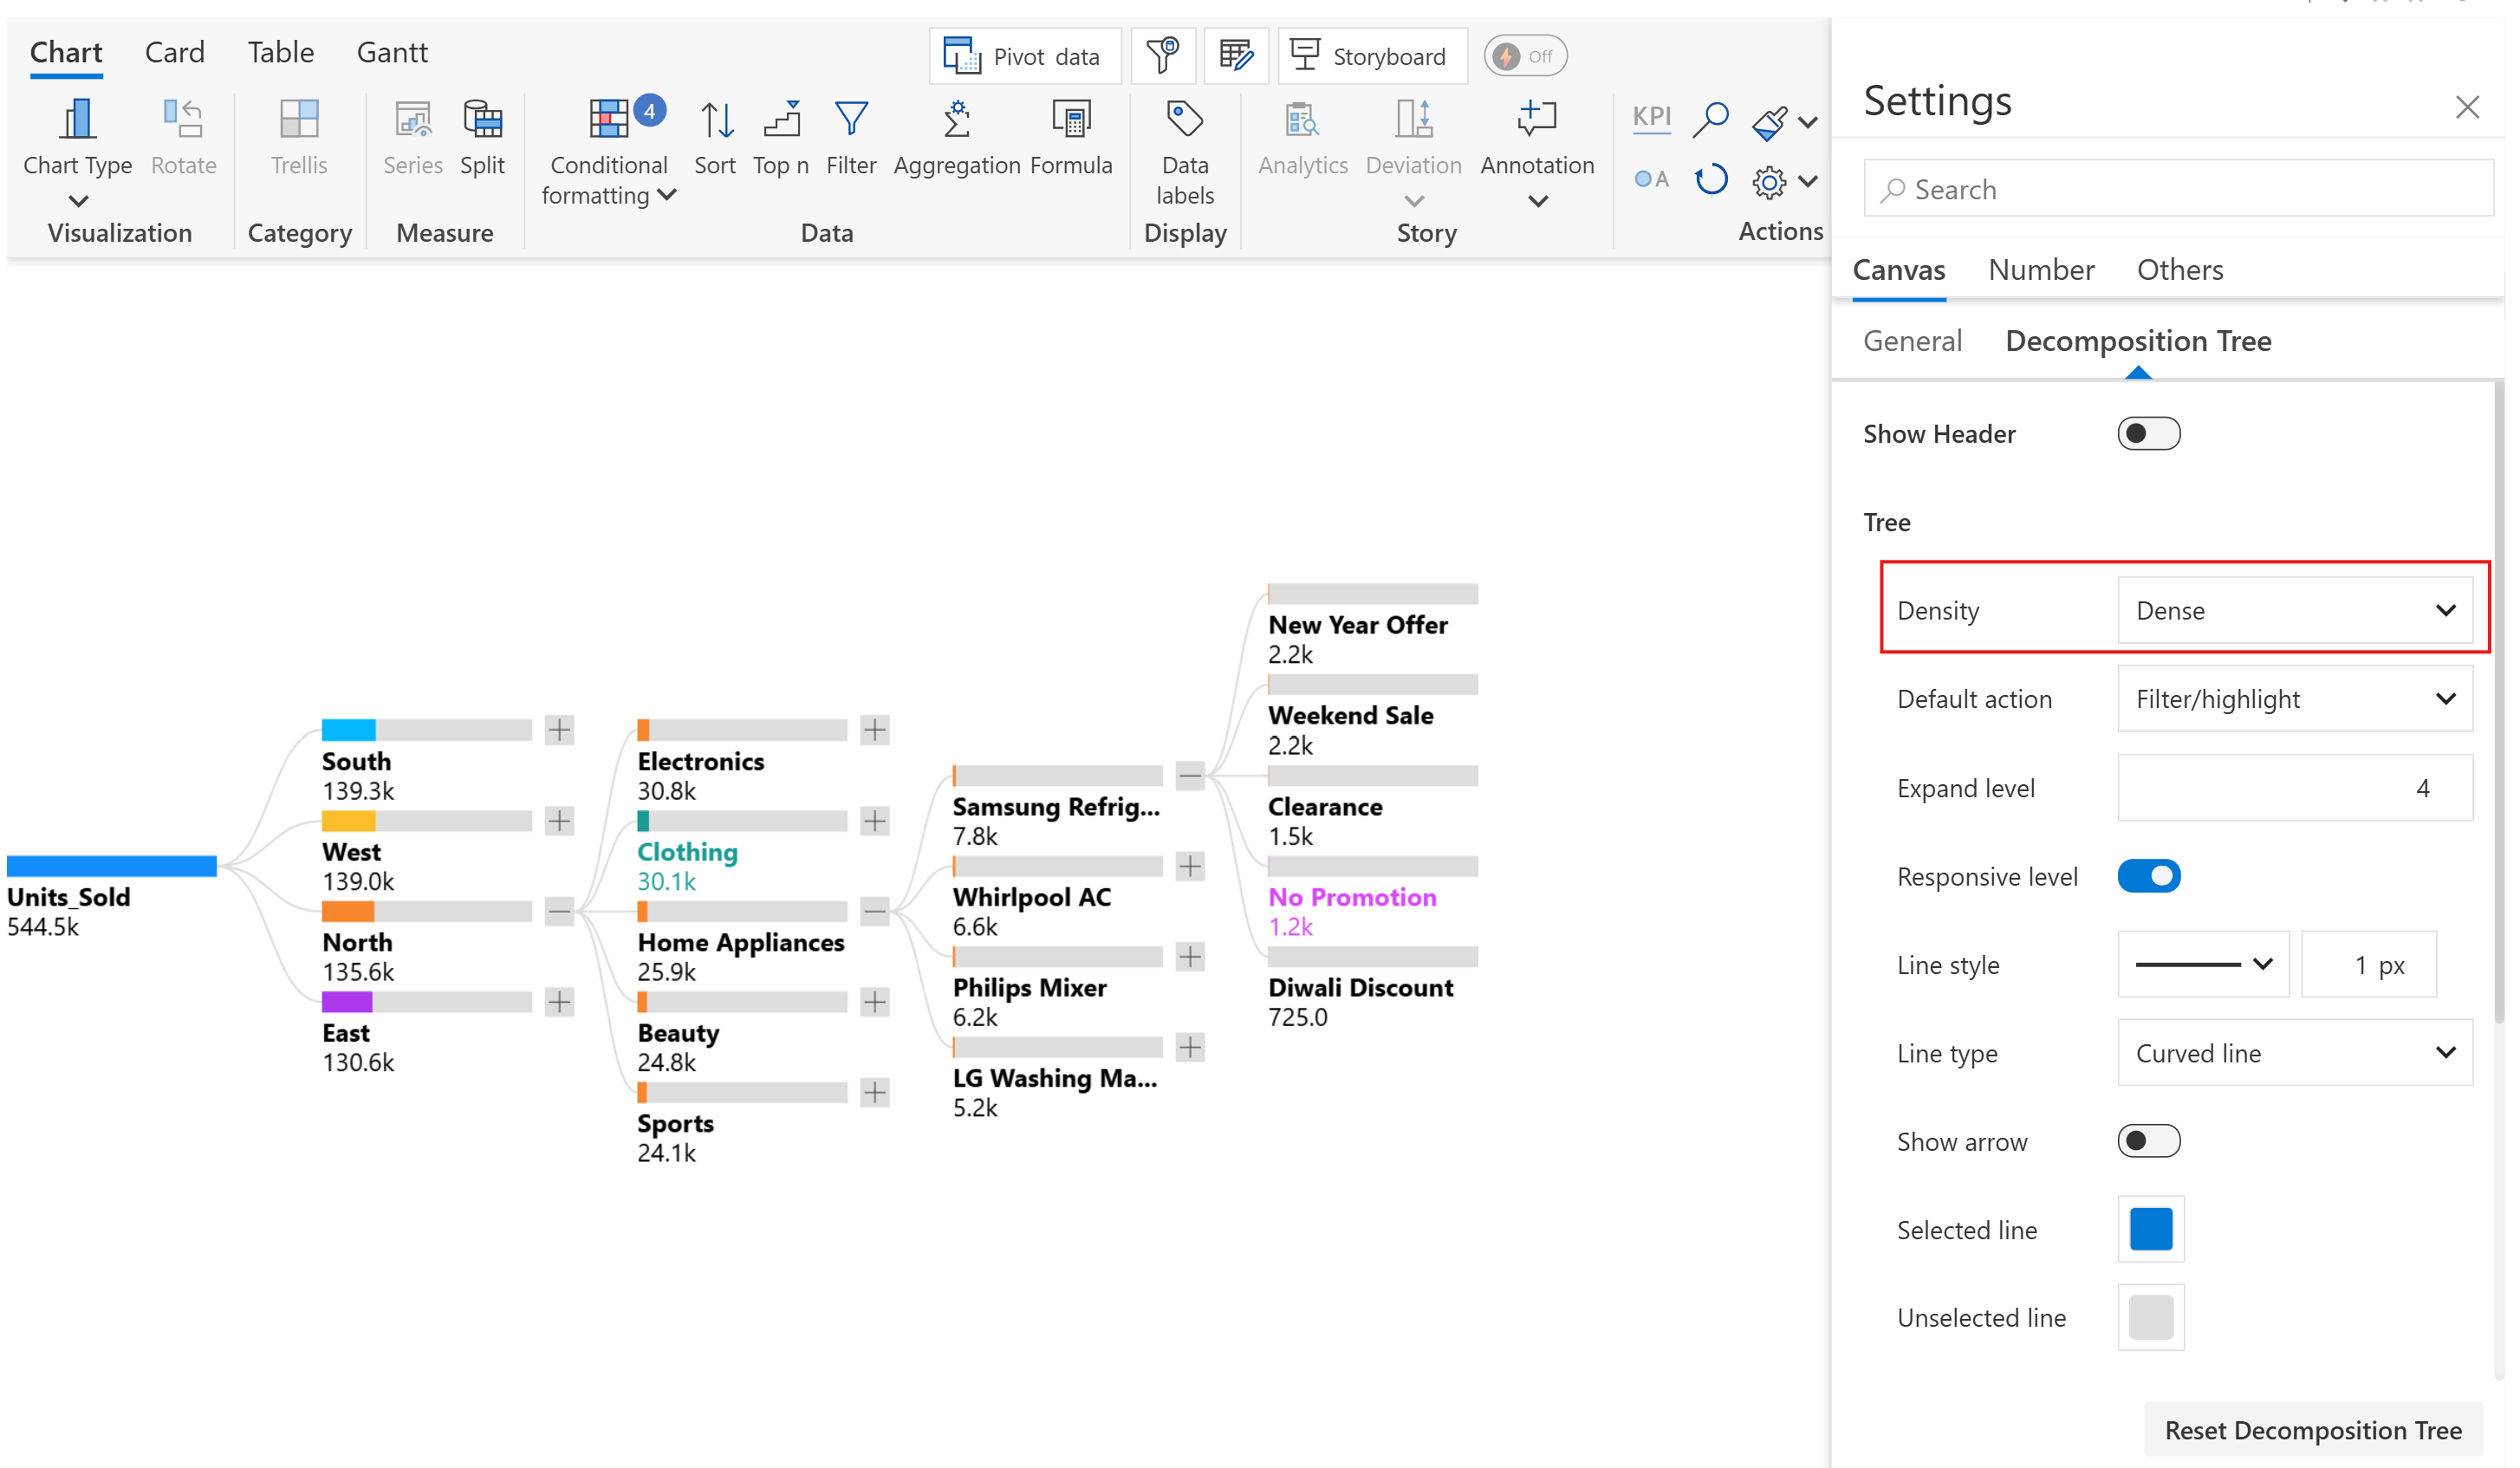Click the Pivot data button

1024,57
